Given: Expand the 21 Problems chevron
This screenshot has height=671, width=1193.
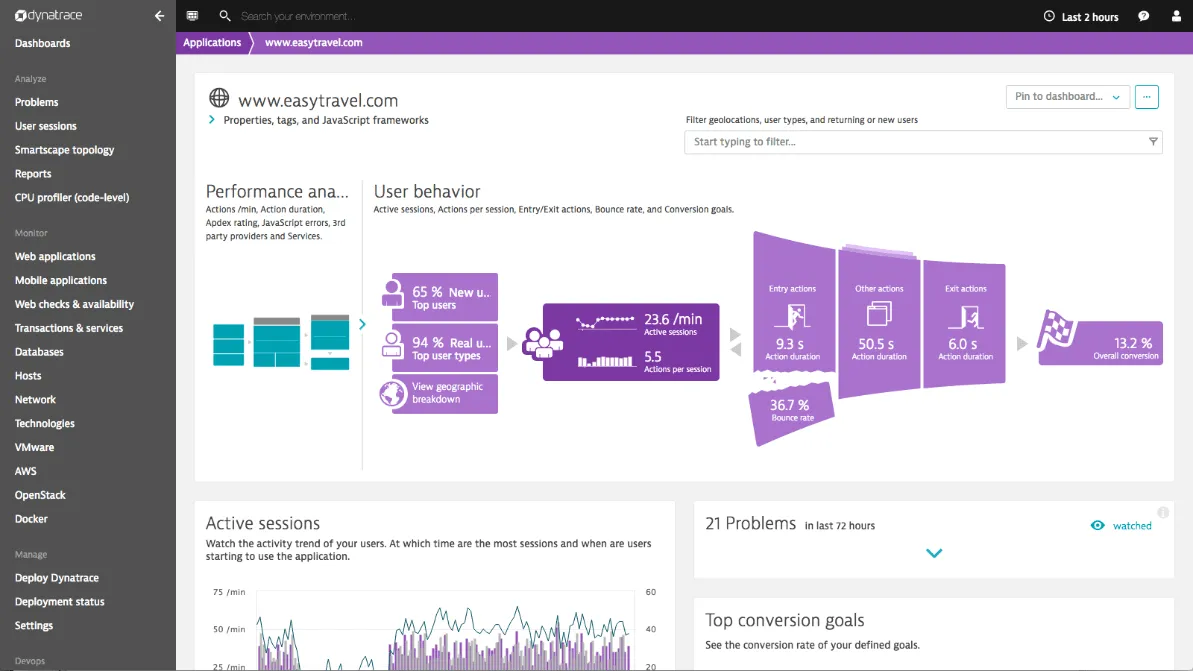Looking at the screenshot, I should [934, 552].
